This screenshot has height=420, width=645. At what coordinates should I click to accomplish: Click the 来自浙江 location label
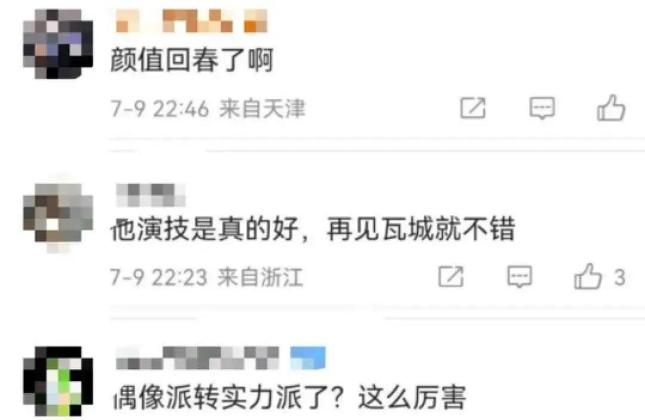[x=260, y=277]
